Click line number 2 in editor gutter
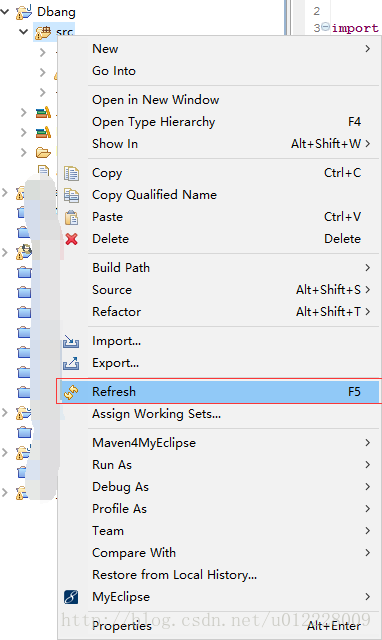The height and width of the screenshot is (640, 382). [317, 11]
